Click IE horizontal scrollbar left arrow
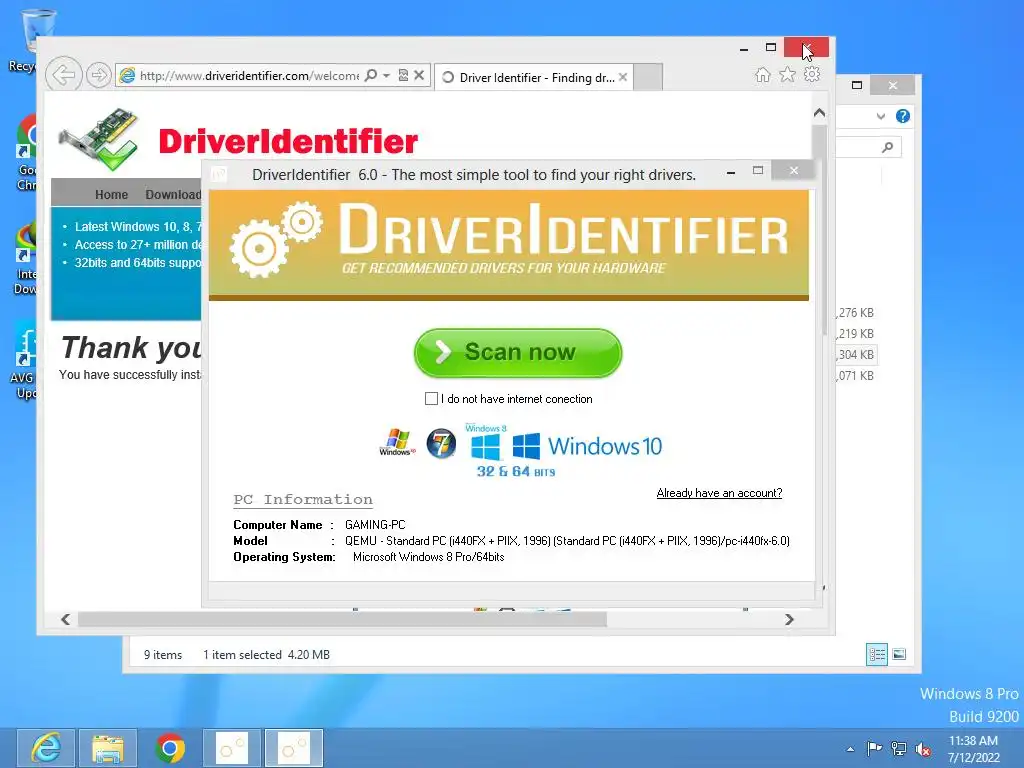Image resolution: width=1024 pixels, height=768 pixels. 65,619
